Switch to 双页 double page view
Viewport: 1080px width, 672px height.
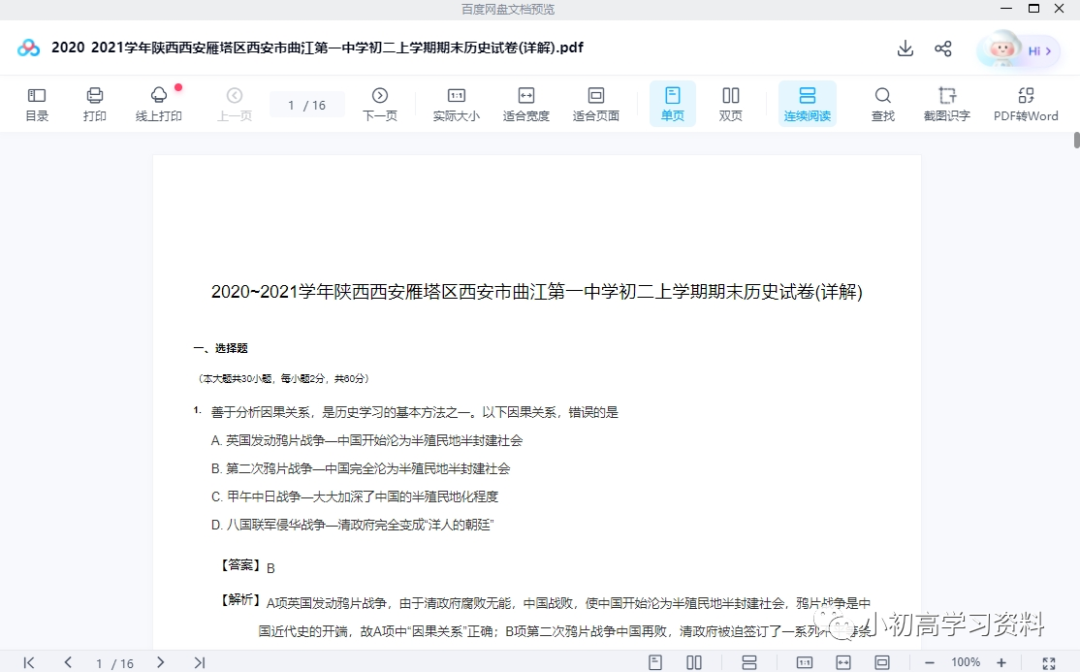click(x=730, y=105)
